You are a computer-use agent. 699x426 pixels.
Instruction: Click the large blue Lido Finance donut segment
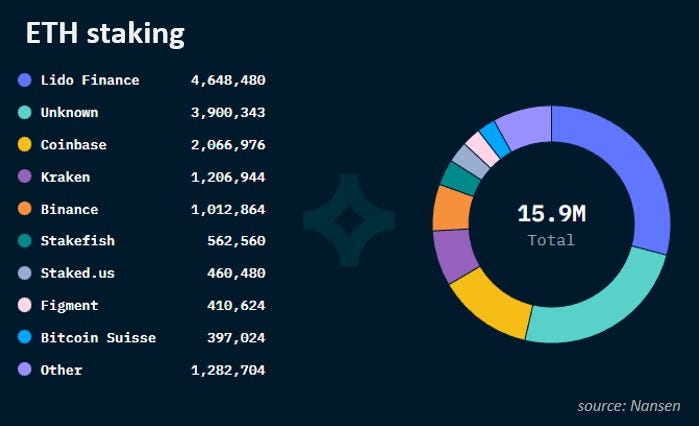point(630,164)
